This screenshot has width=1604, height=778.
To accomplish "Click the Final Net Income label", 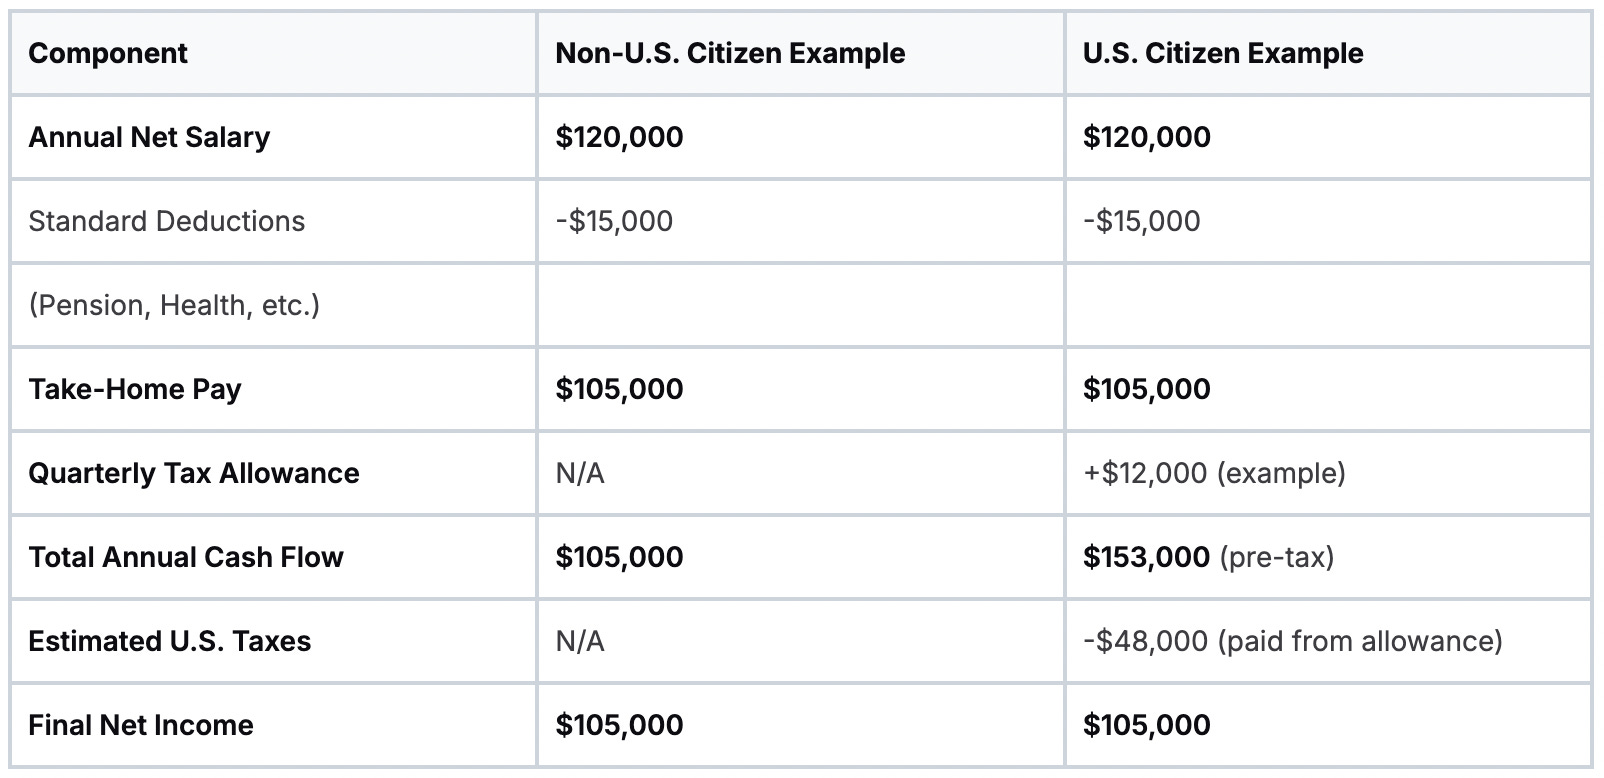I will pyautogui.click(x=141, y=725).
